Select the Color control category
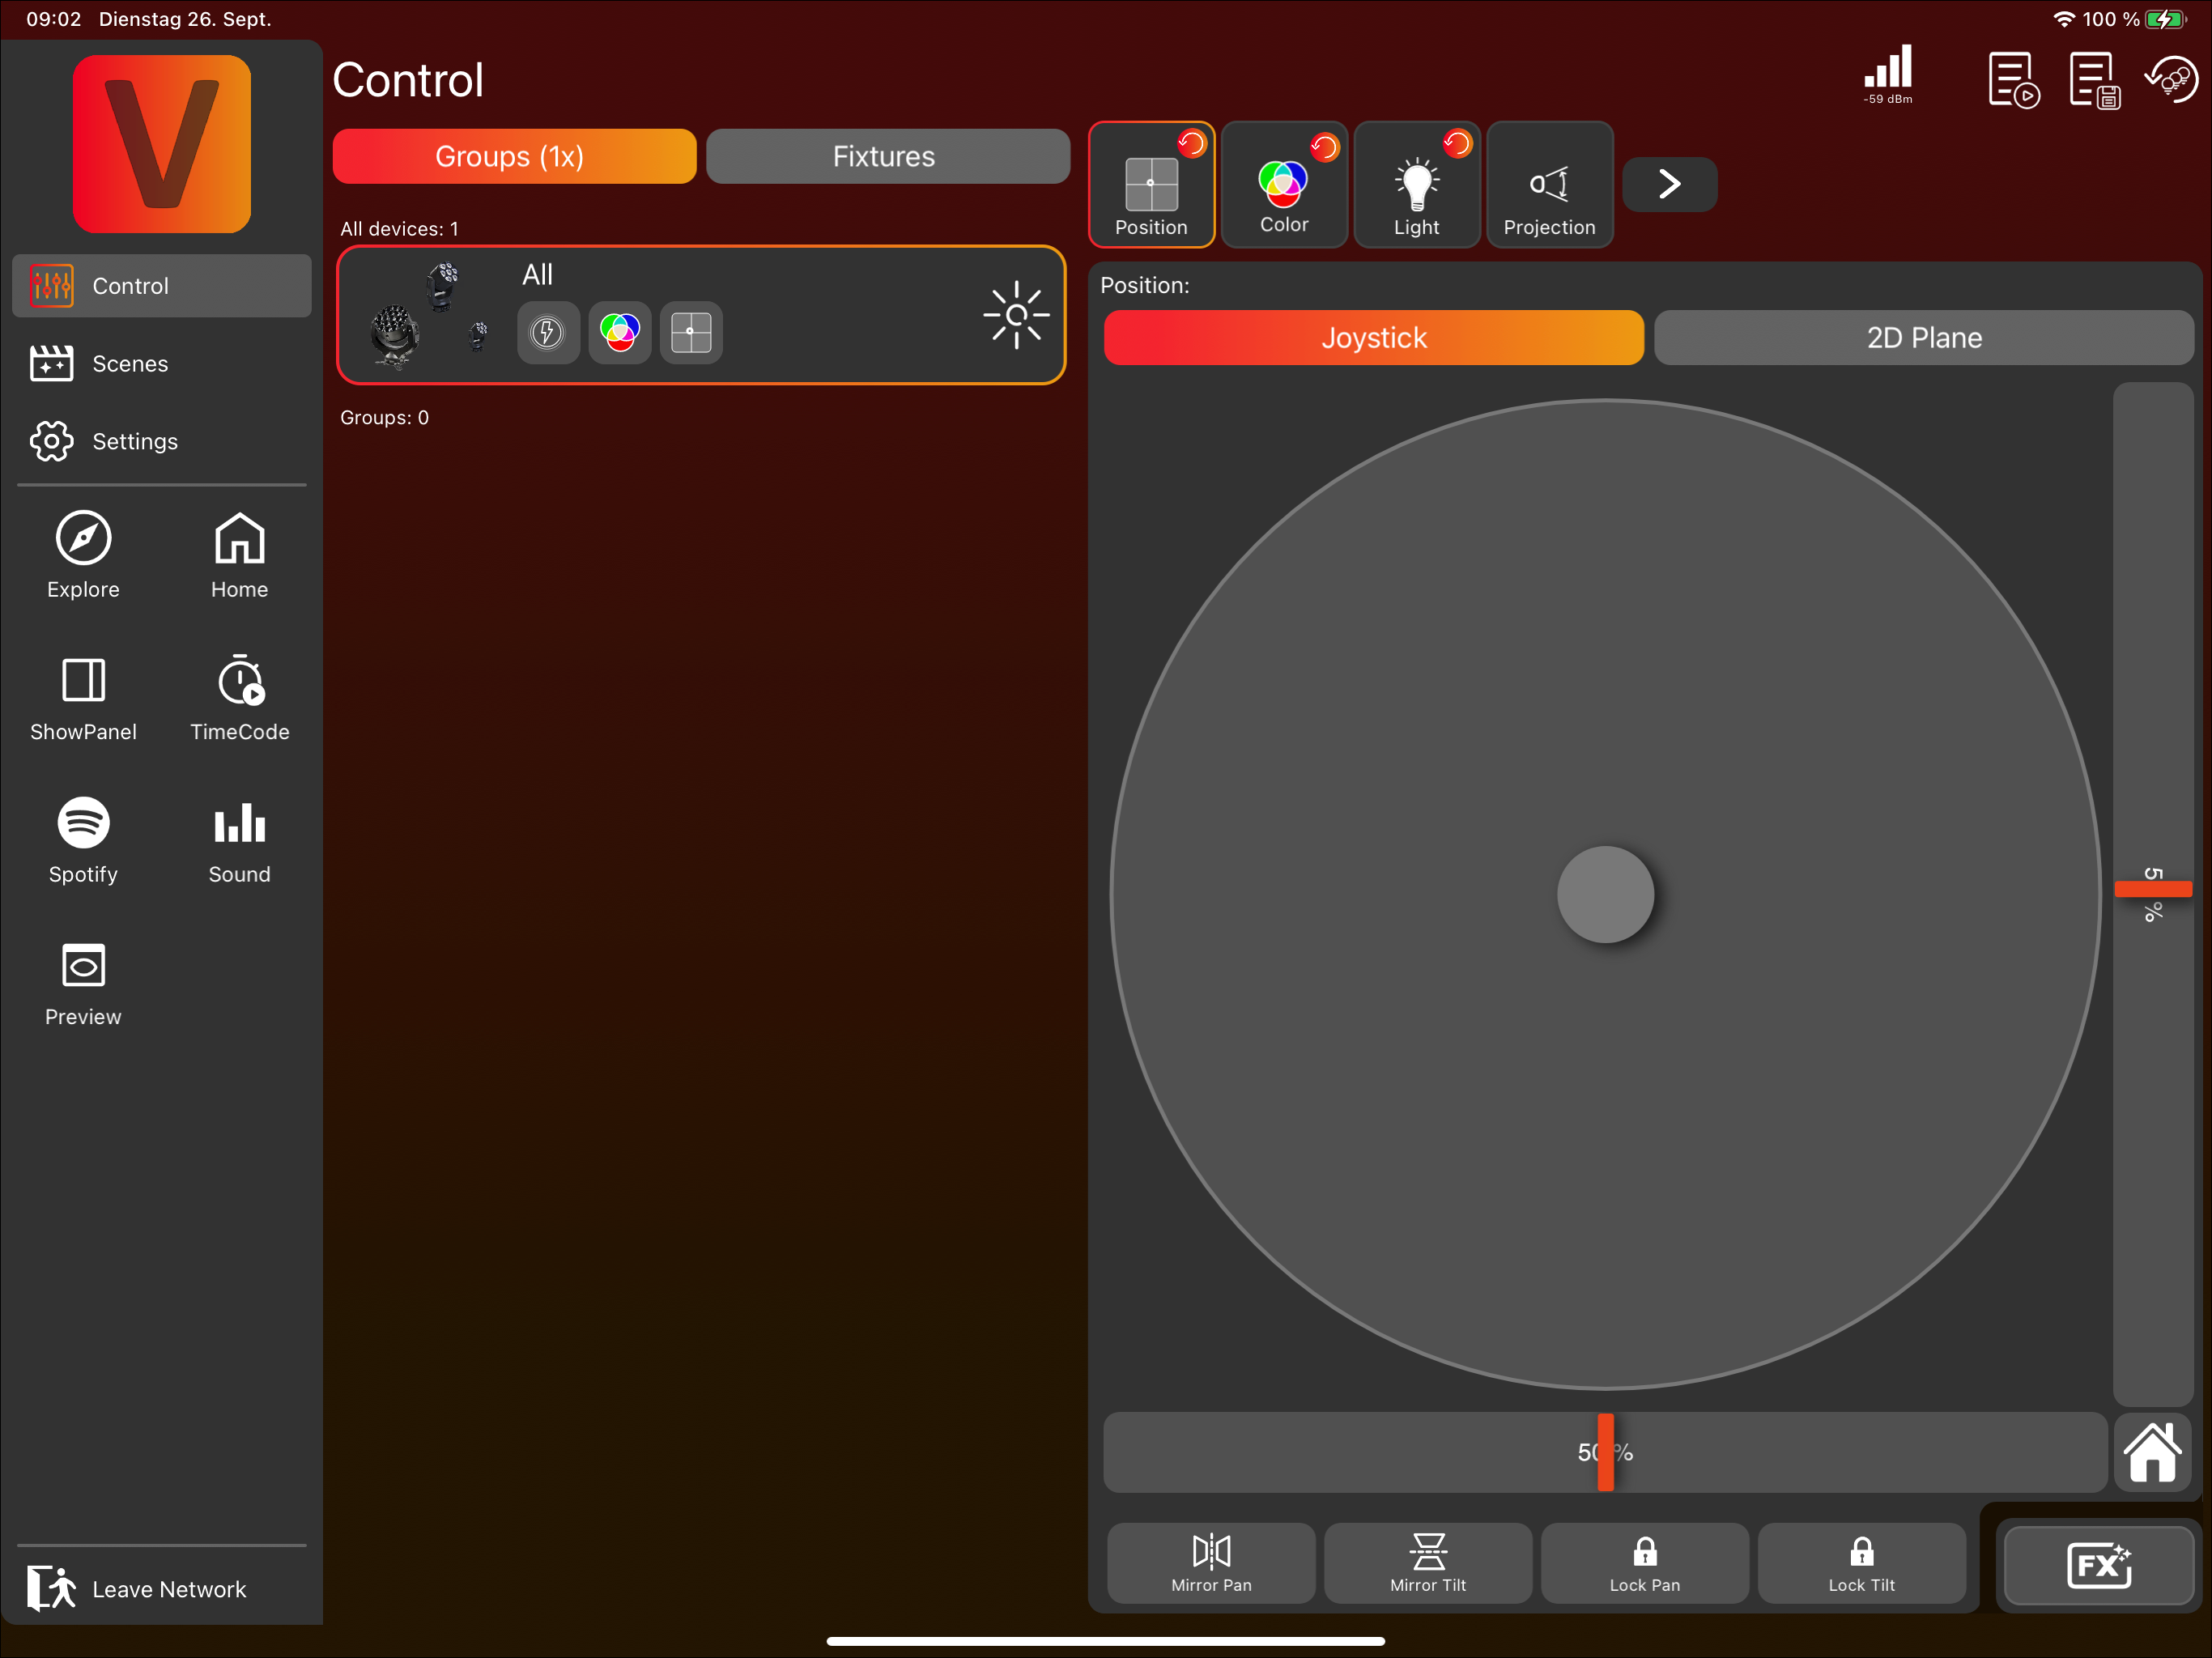2212x1658 pixels. click(1284, 185)
